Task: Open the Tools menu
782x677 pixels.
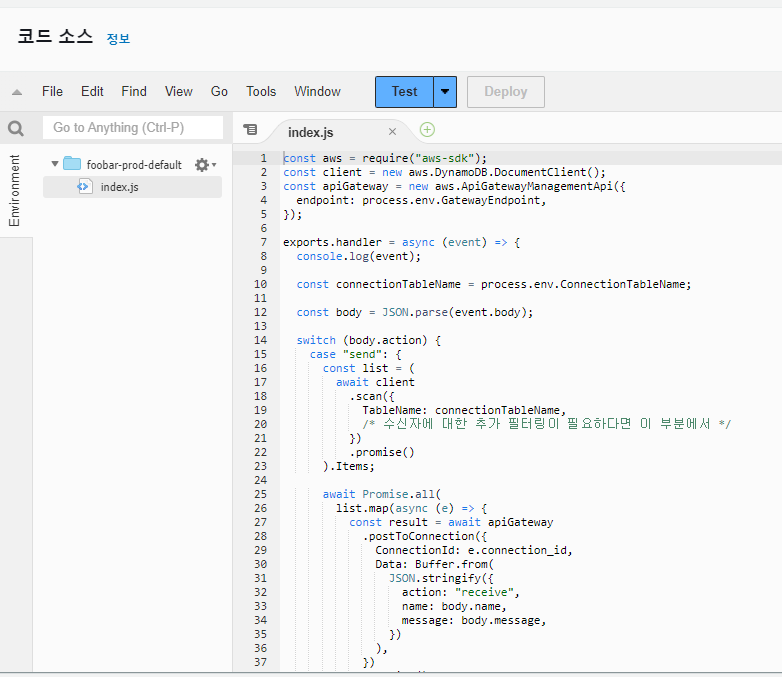Action: (261, 92)
